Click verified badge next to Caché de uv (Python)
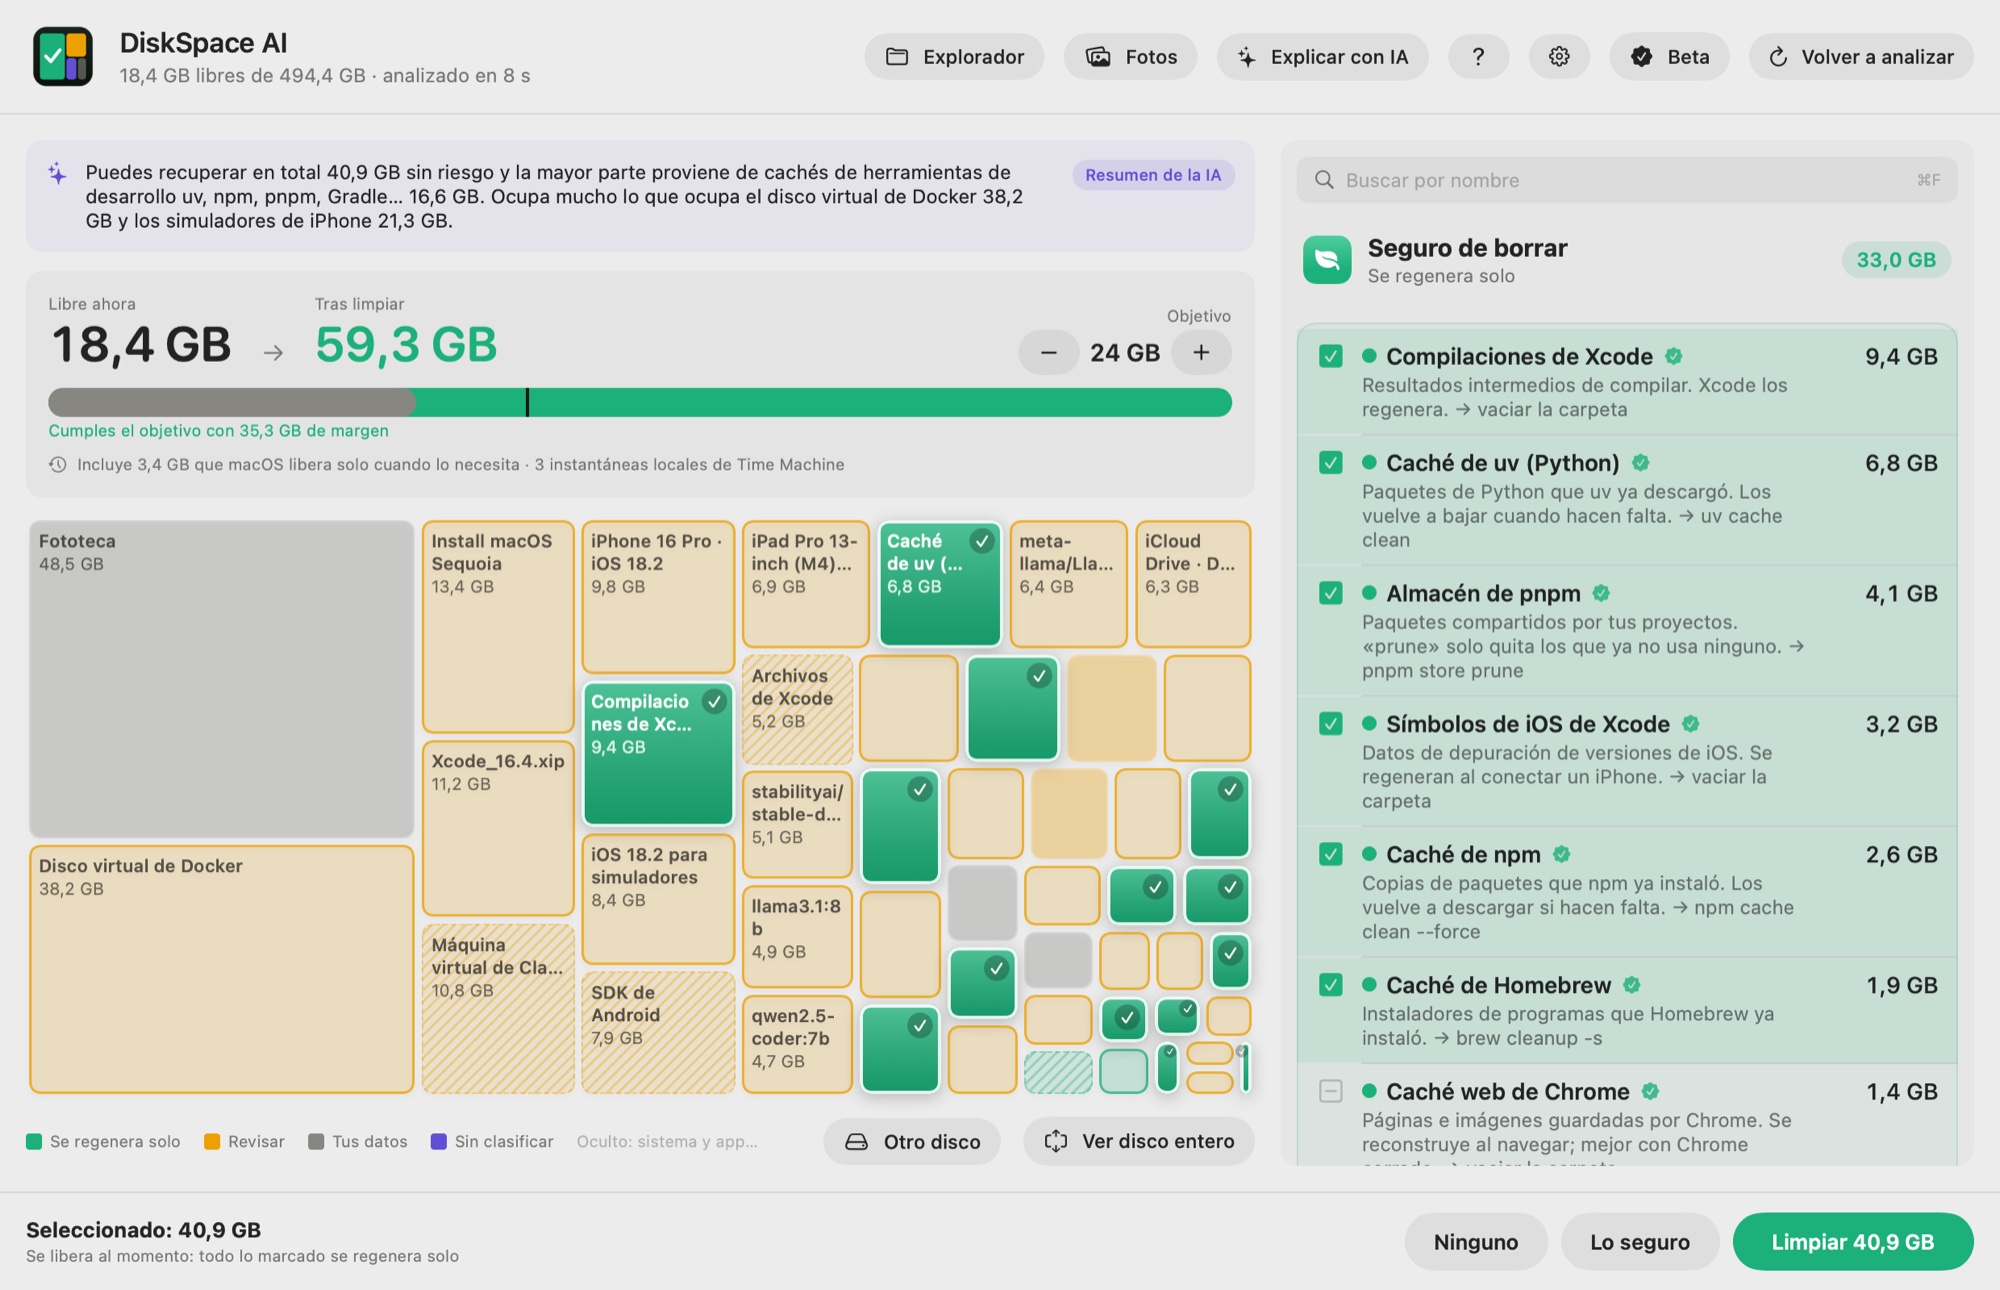The height and width of the screenshot is (1290, 2000). coord(1641,463)
